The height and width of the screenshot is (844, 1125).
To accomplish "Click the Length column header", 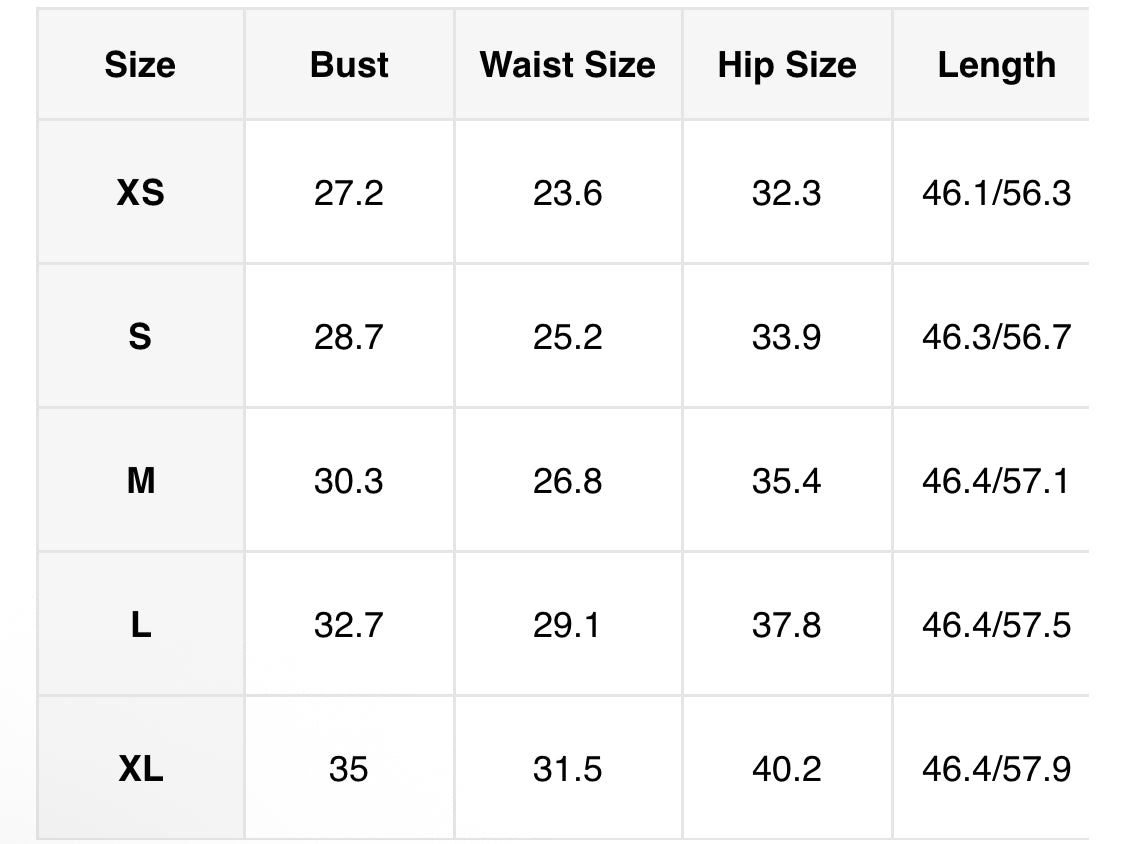I will (x=996, y=65).
